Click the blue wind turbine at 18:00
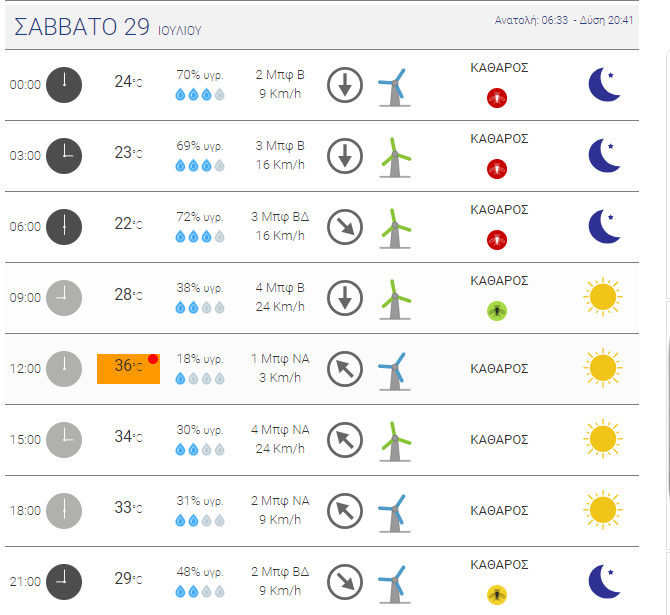The height and width of the screenshot is (615, 670). [394, 513]
